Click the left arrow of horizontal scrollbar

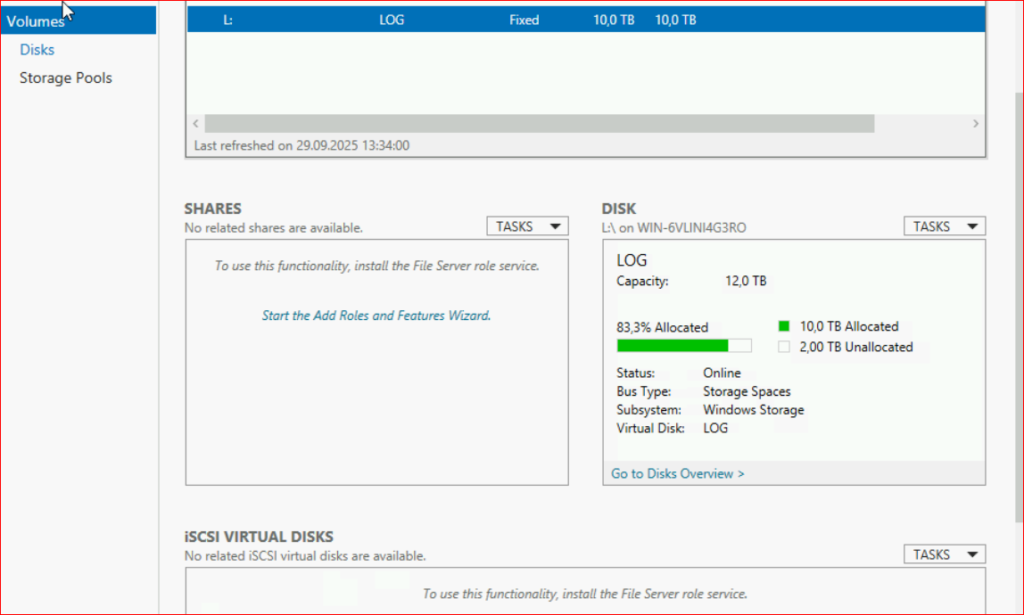click(x=195, y=123)
